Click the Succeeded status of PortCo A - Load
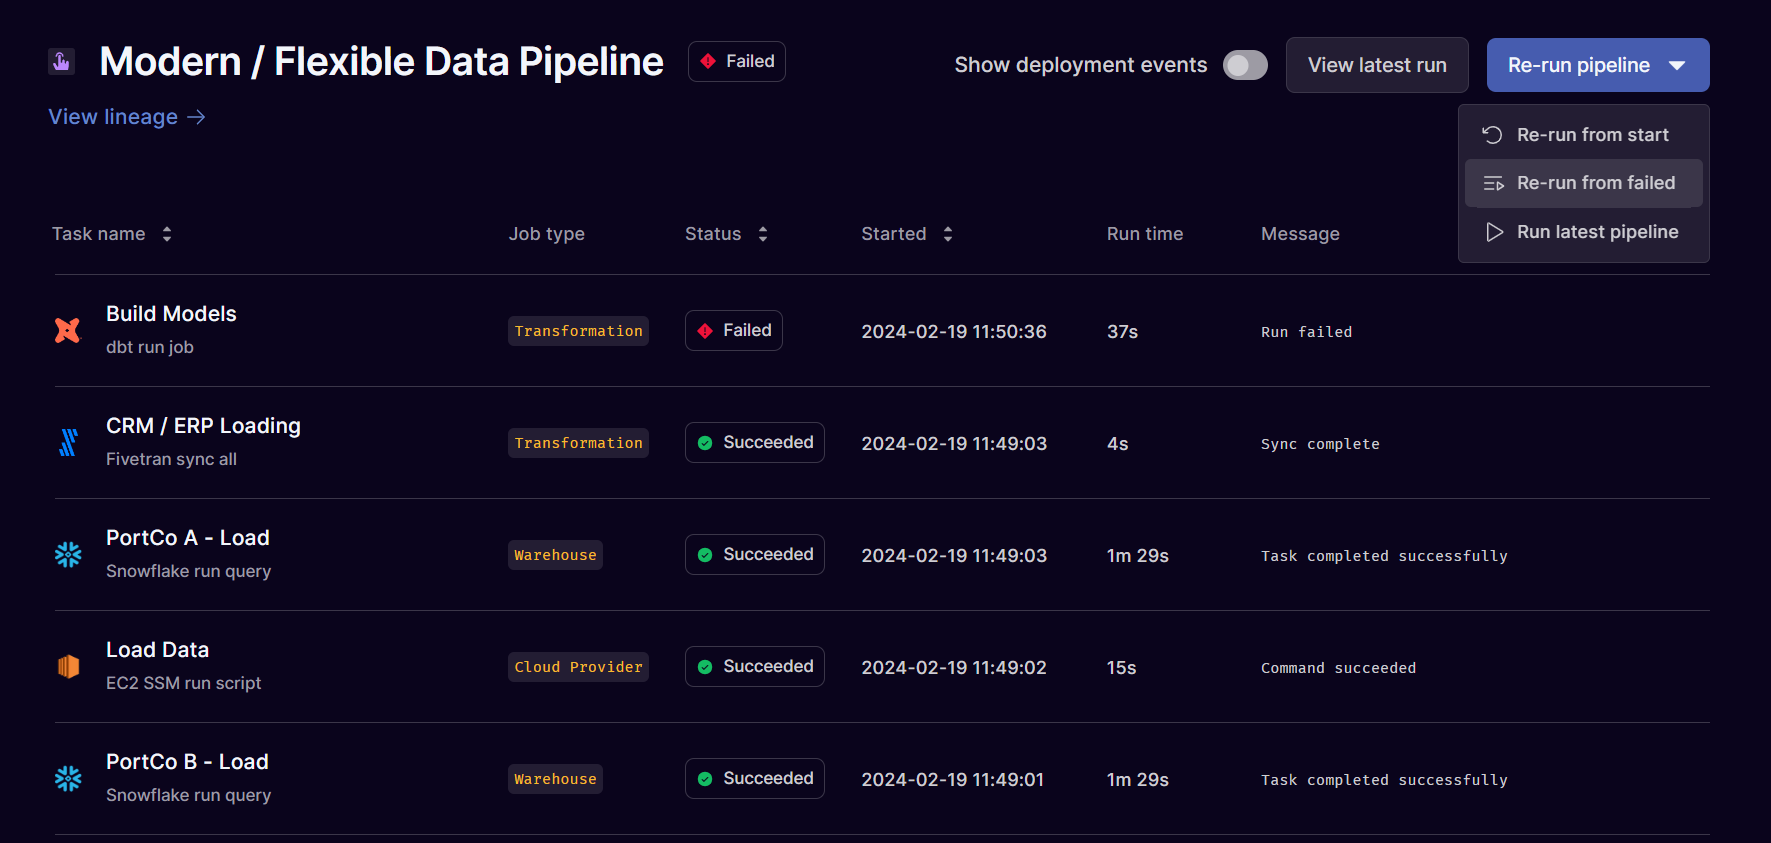The width and height of the screenshot is (1771, 843). [x=755, y=554]
